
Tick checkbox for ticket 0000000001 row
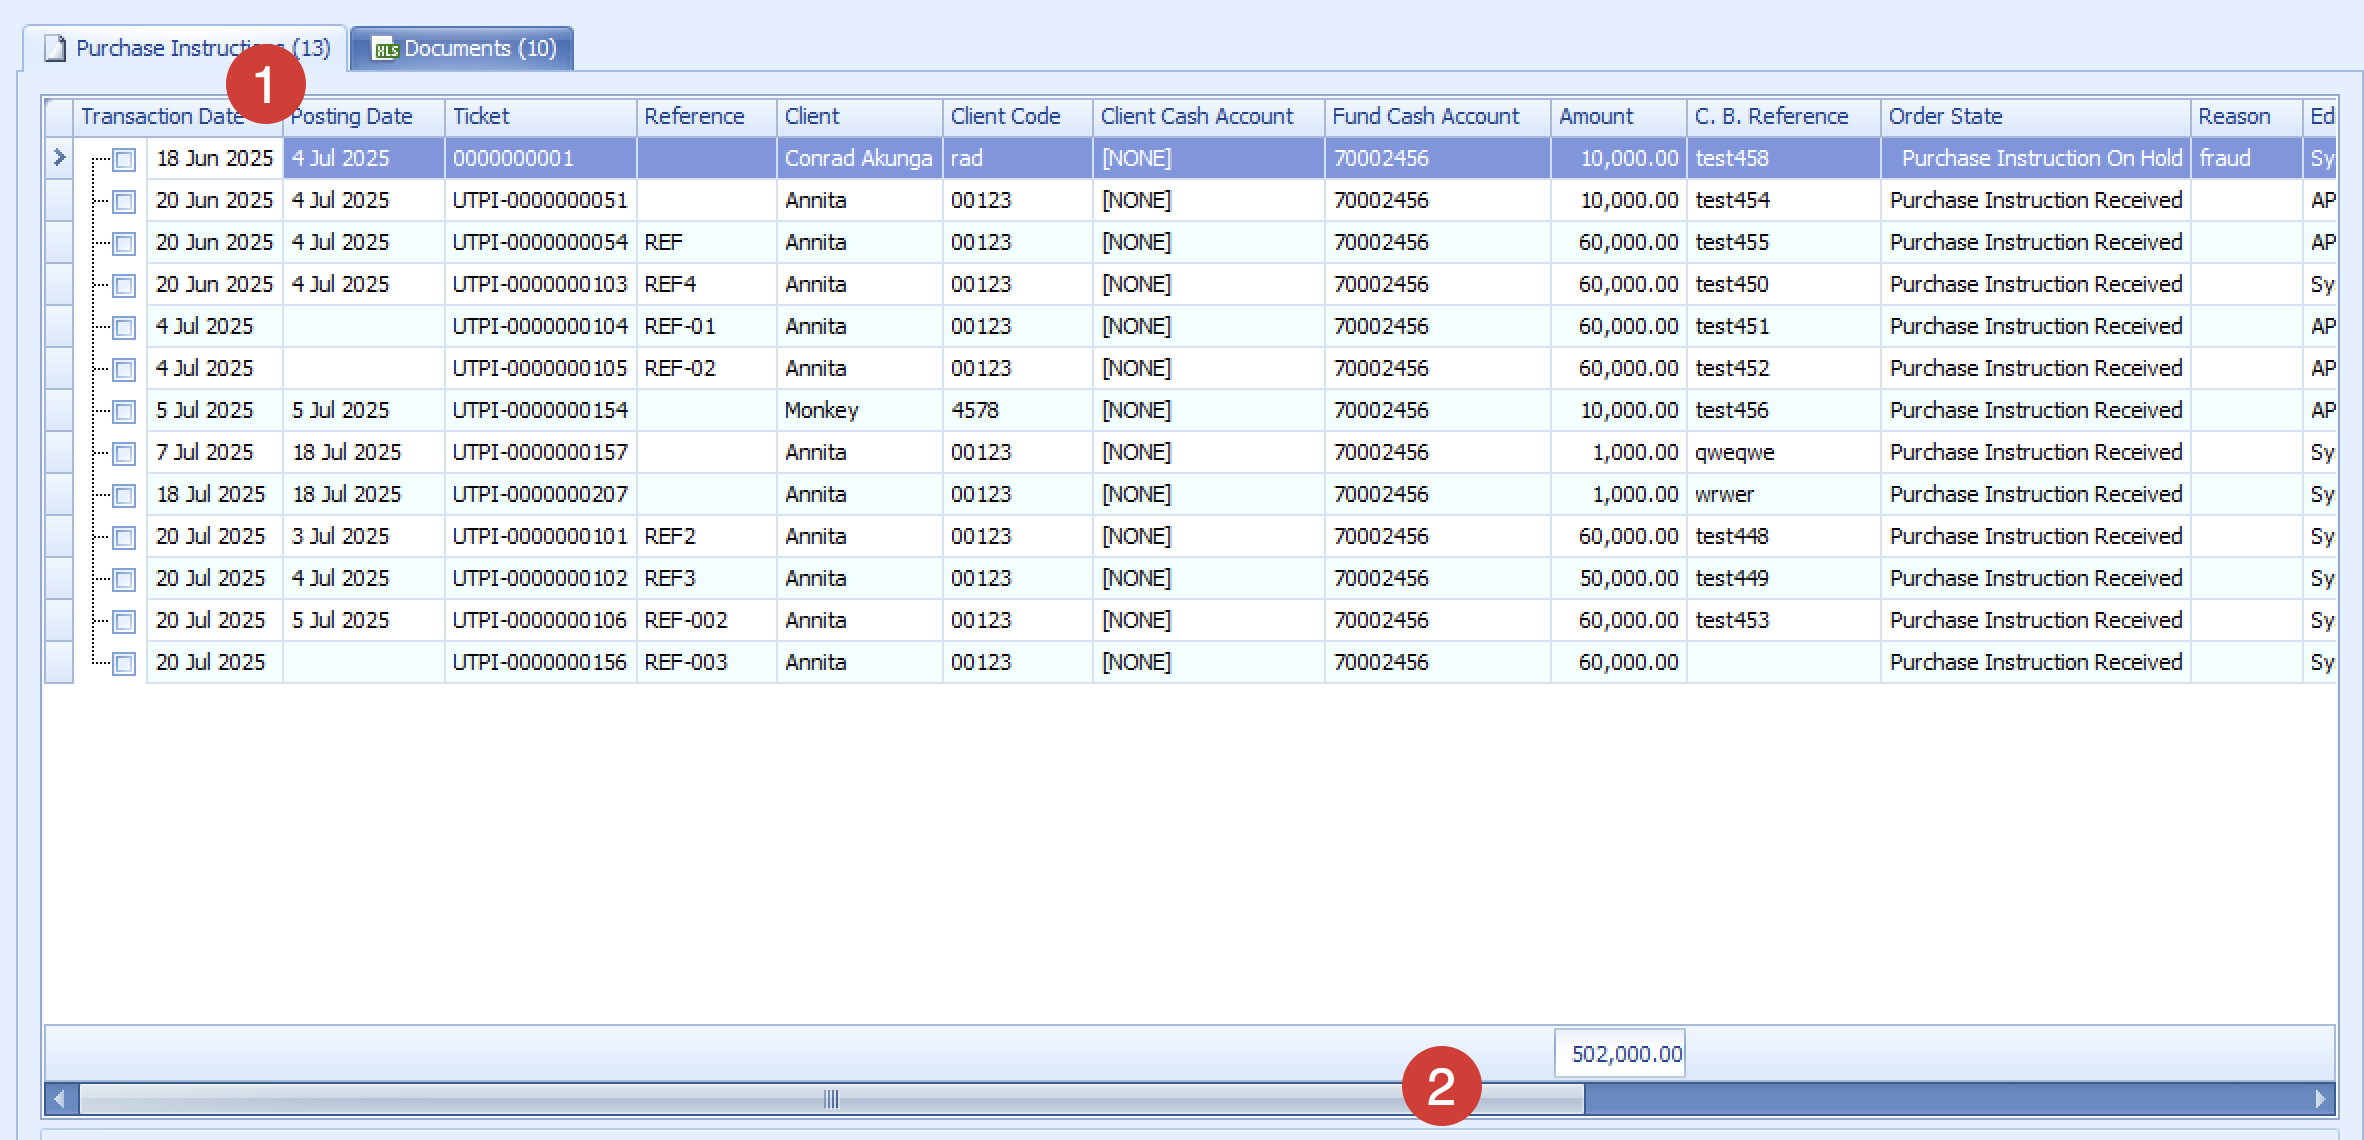coord(124,159)
